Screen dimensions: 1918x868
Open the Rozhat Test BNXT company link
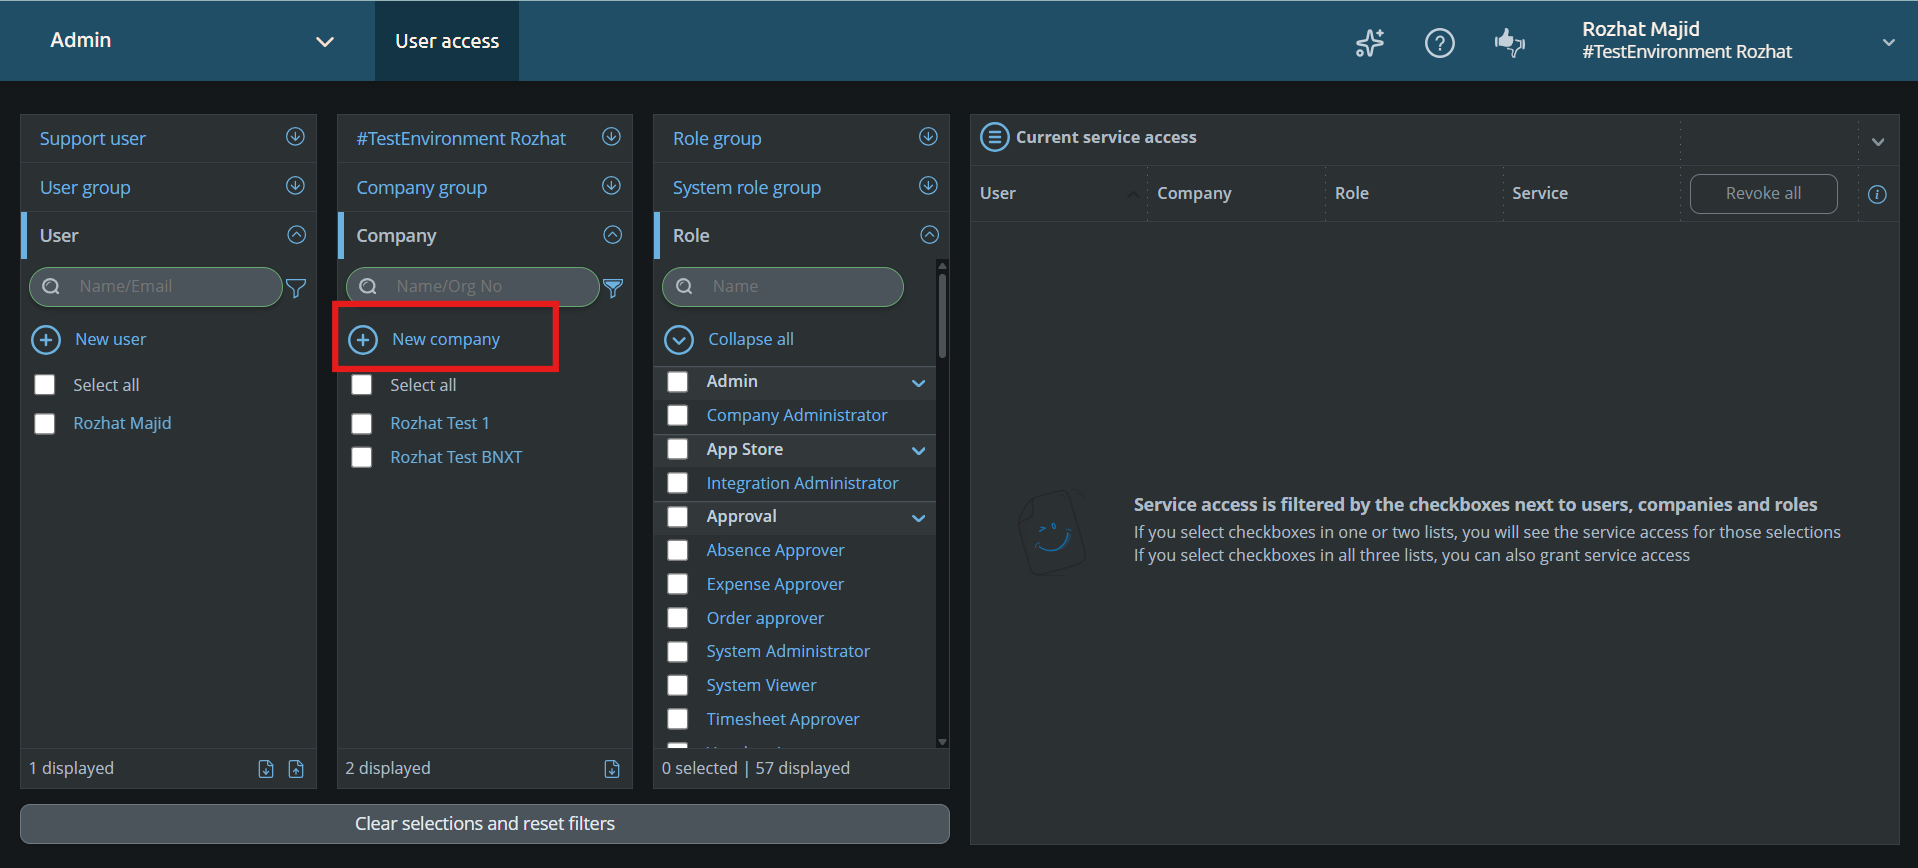(456, 458)
